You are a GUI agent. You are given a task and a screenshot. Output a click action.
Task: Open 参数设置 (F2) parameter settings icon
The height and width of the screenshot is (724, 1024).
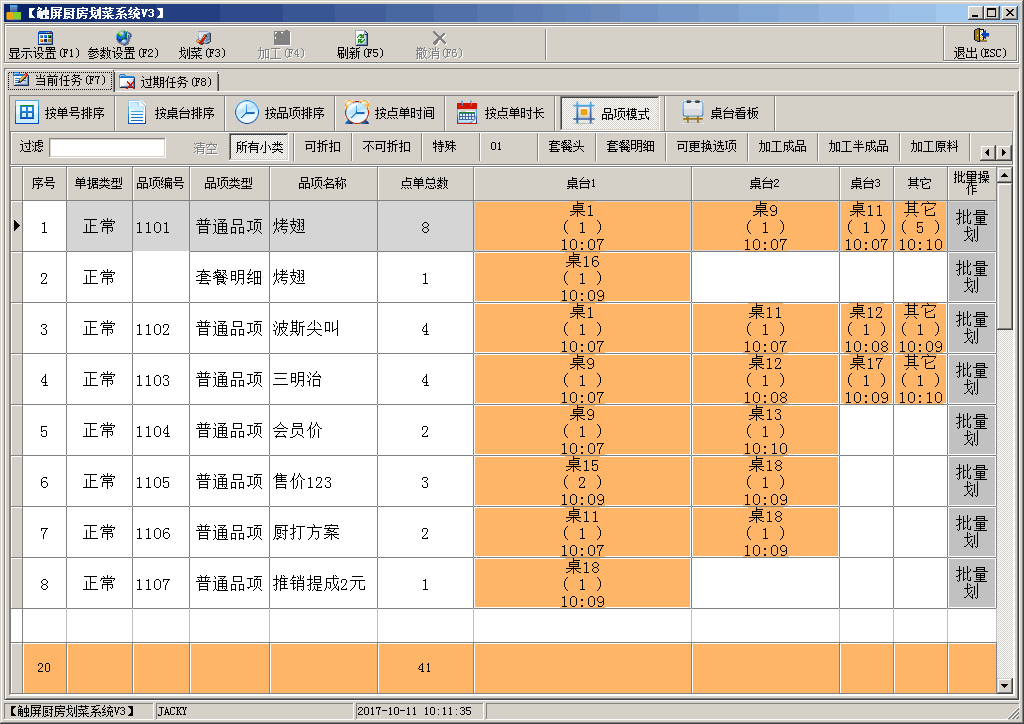tap(123, 38)
